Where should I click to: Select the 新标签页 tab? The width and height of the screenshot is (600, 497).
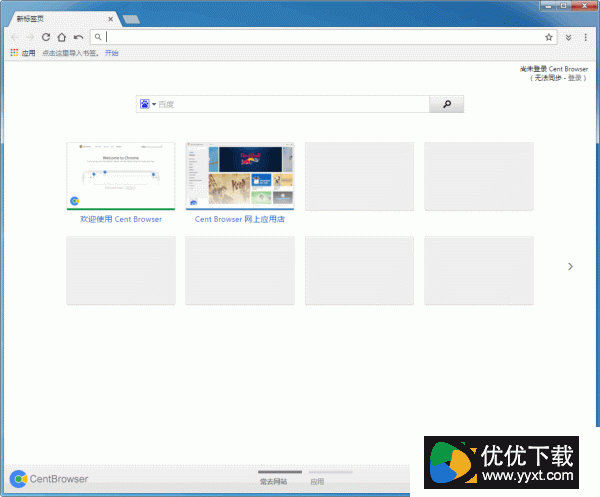(63, 19)
